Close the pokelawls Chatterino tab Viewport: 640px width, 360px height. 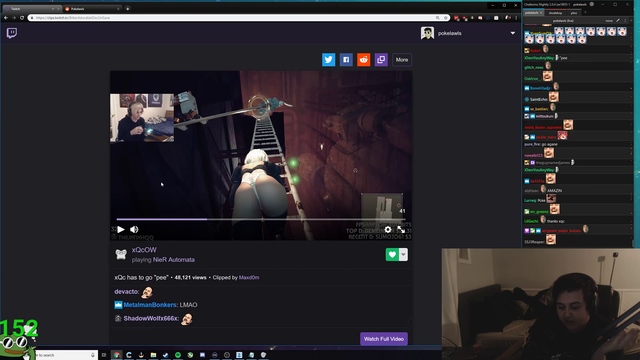tap(542, 13)
